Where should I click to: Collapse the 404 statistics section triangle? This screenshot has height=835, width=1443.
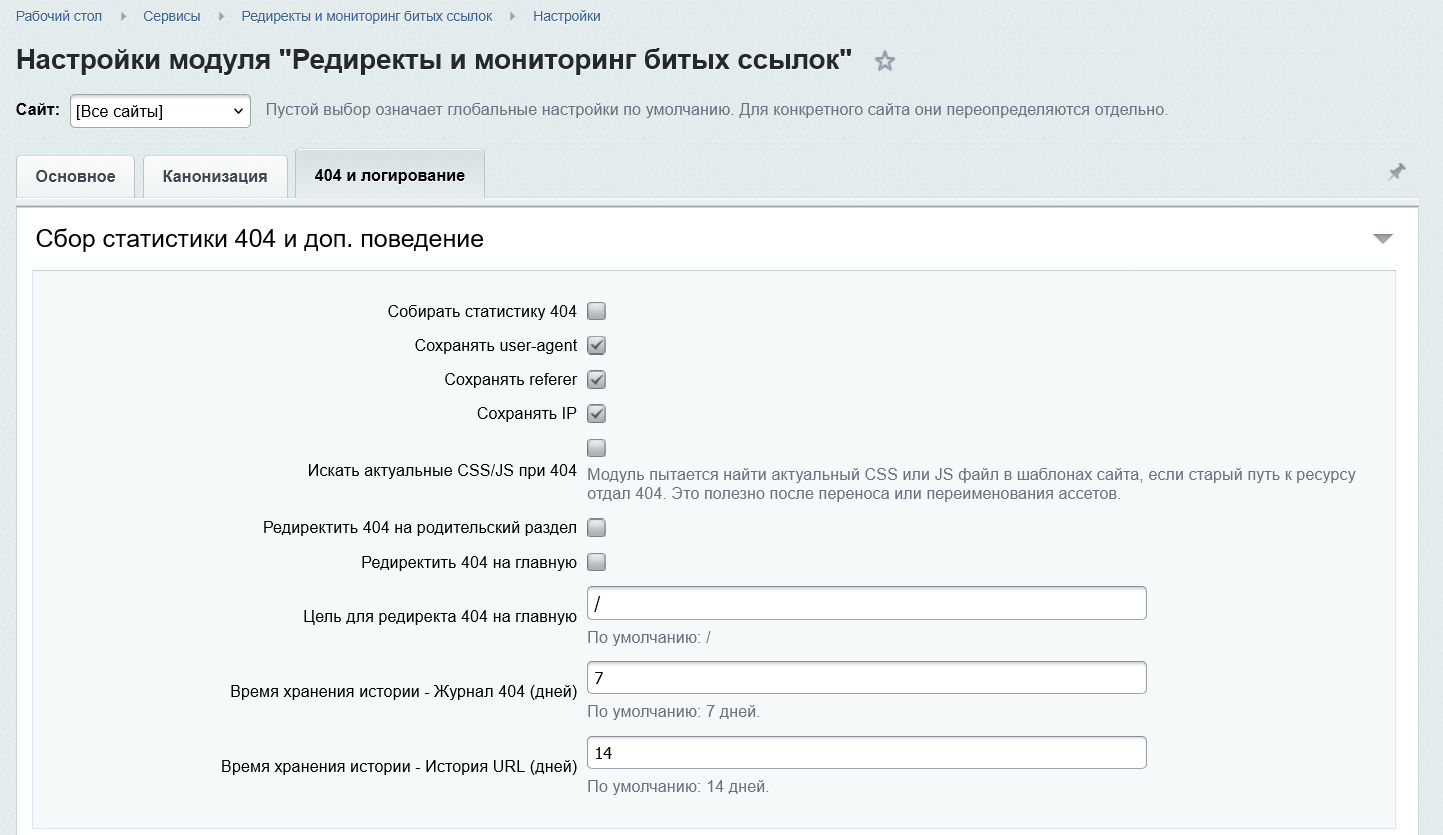(x=1383, y=239)
